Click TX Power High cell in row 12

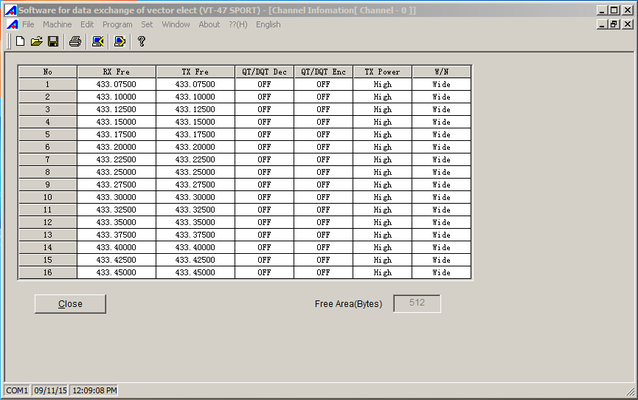tap(382, 222)
